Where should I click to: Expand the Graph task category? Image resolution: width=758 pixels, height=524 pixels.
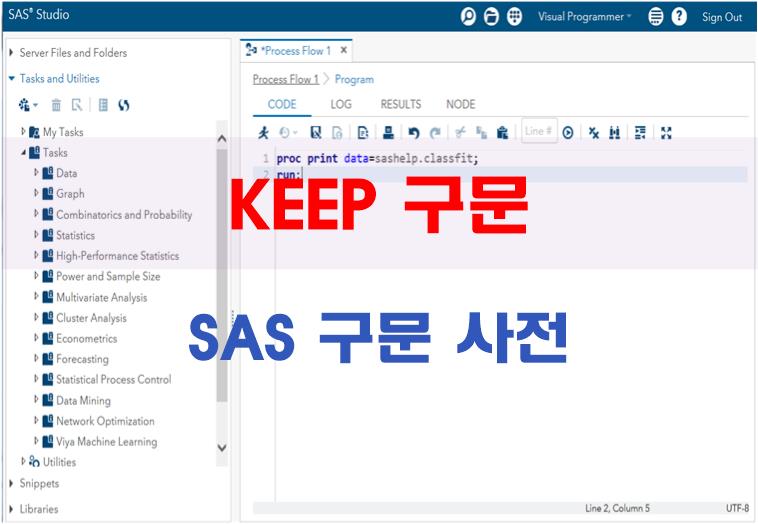coord(36,193)
